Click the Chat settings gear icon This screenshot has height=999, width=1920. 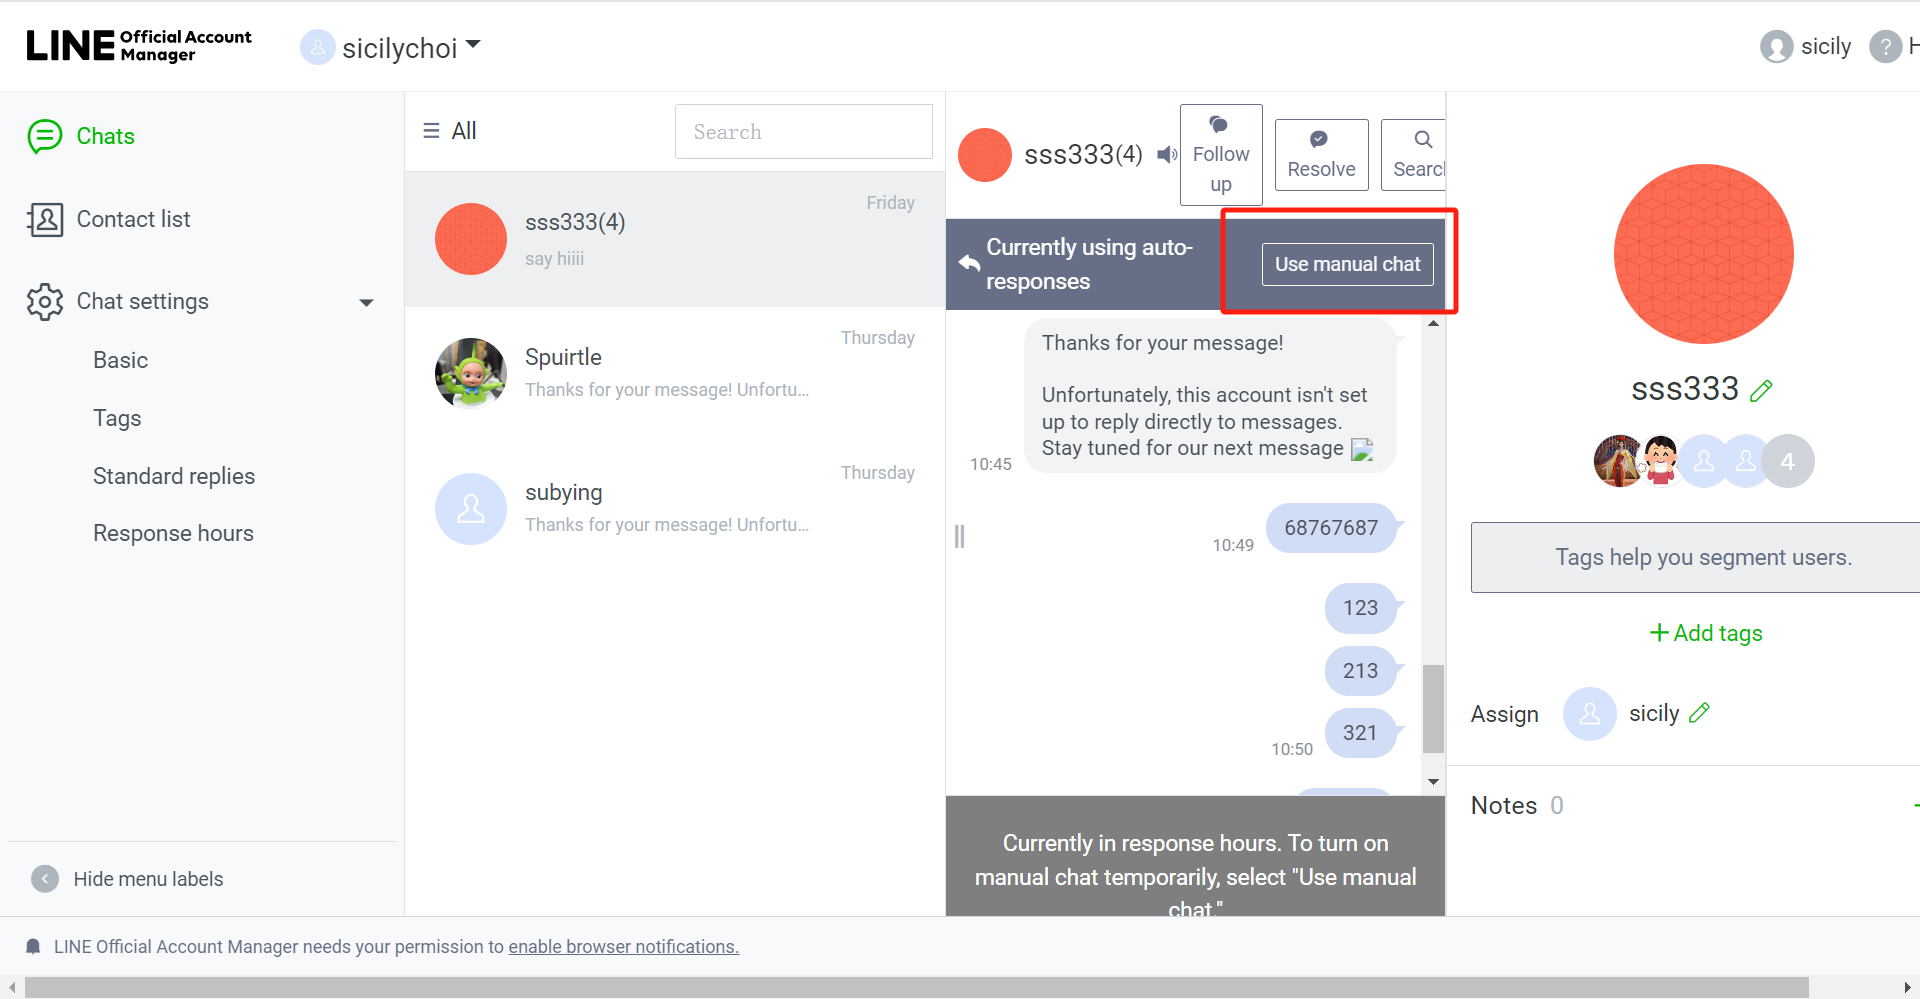click(44, 301)
